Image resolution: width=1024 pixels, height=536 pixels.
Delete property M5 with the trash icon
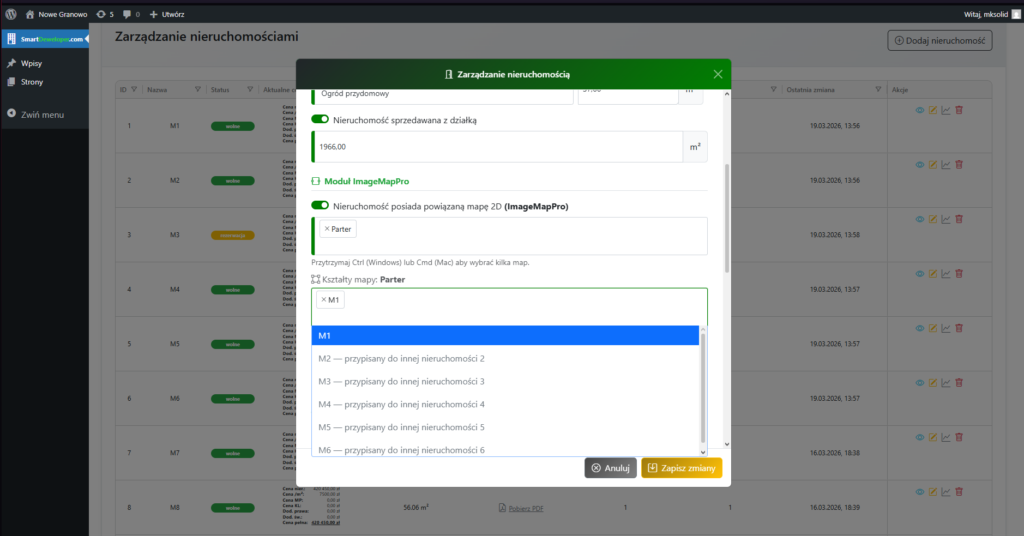coord(959,328)
